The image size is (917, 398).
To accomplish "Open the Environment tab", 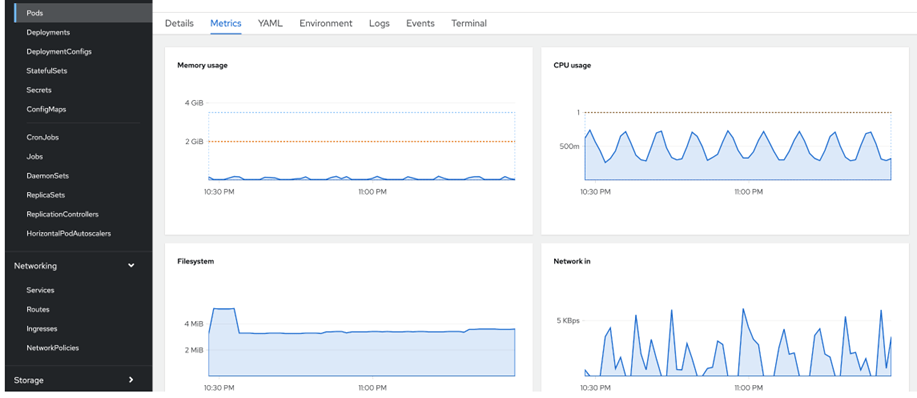I will point(326,23).
